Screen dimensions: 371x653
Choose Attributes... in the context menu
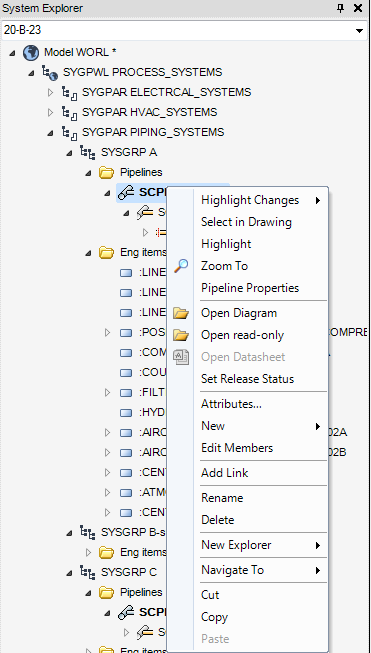coord(231,404)
